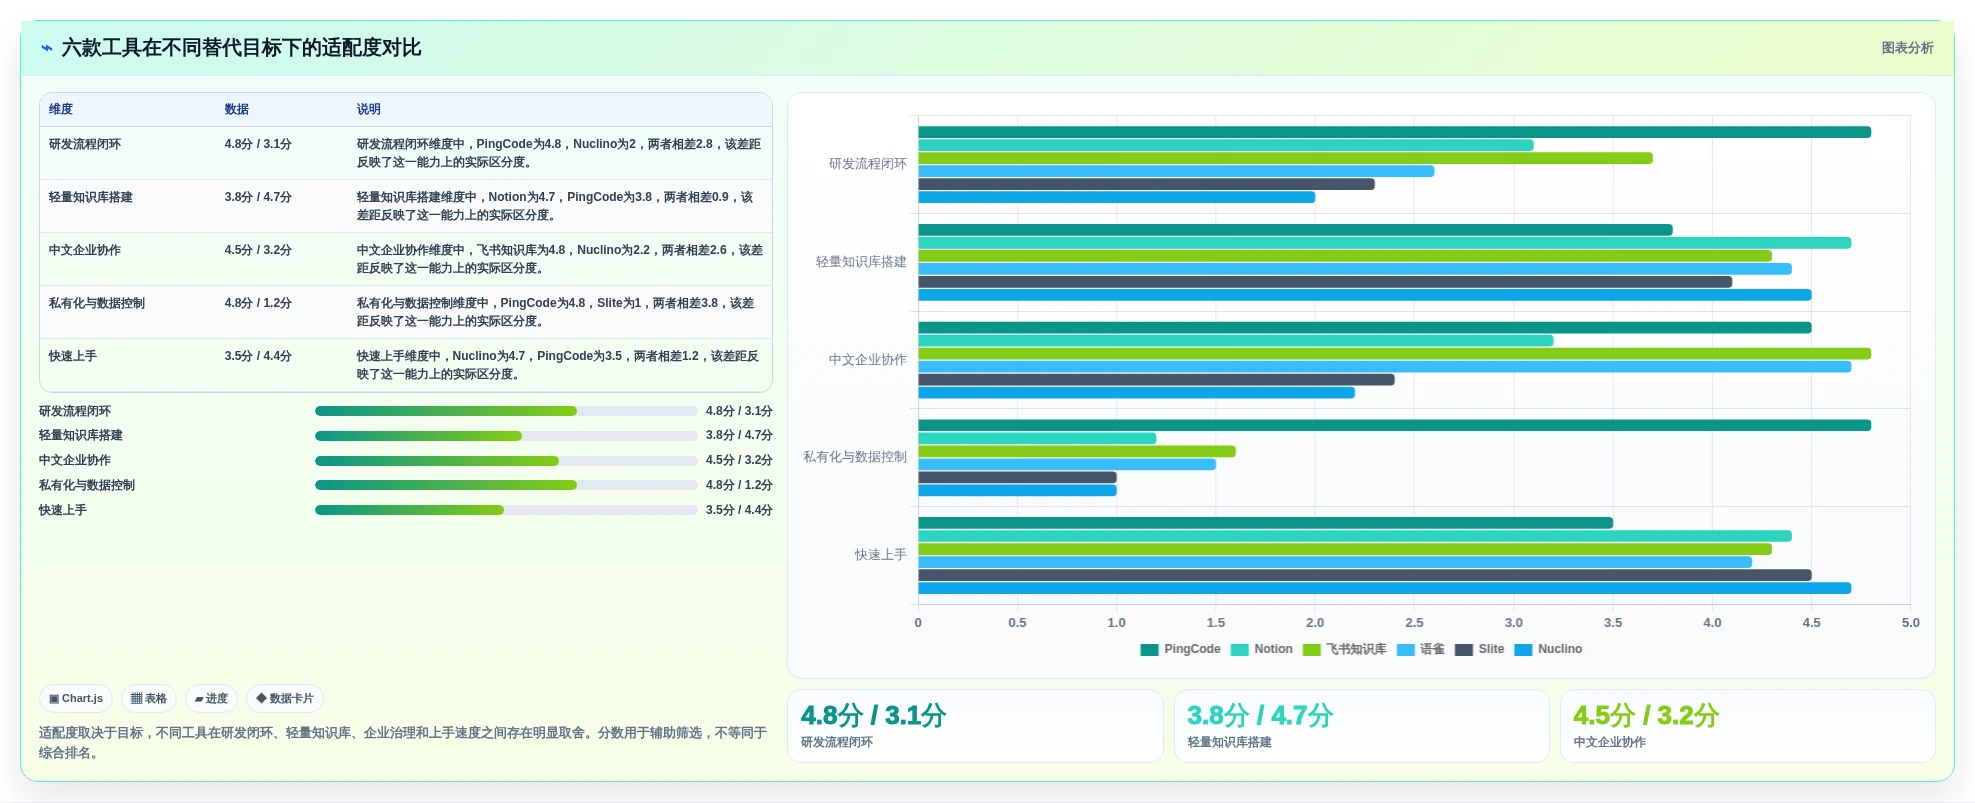Open the 4.5分 / 3.2分 data card
The width and height of the screenshot is (1975, 803).
1748,726
